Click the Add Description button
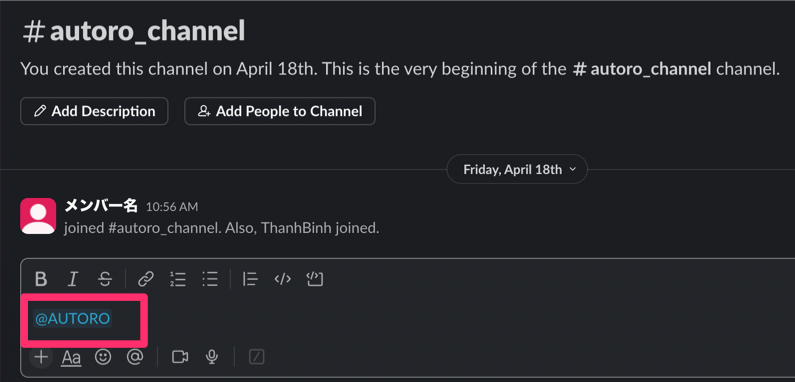This screenshot has width=795, height=382. coord(94,111)
